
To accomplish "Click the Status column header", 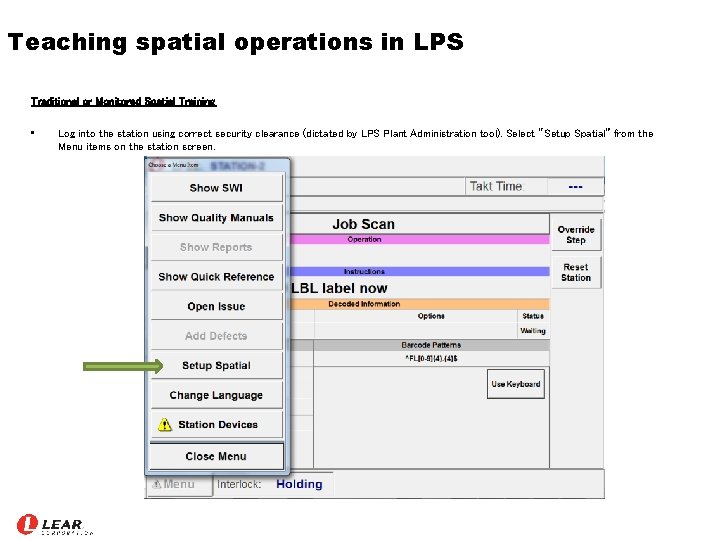I will coord(533,316).
